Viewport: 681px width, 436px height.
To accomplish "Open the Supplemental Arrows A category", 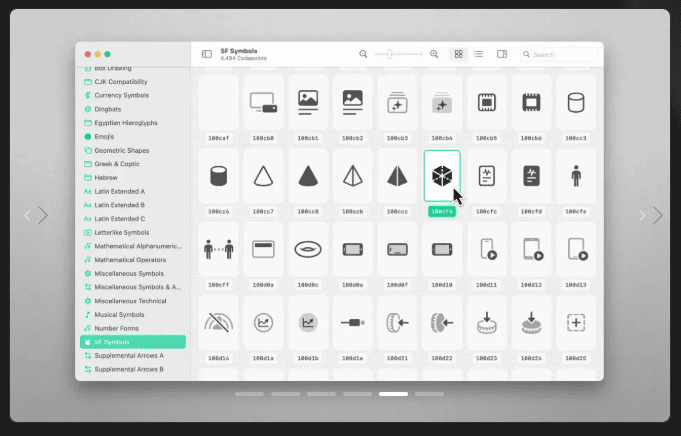I will [133, 356].
